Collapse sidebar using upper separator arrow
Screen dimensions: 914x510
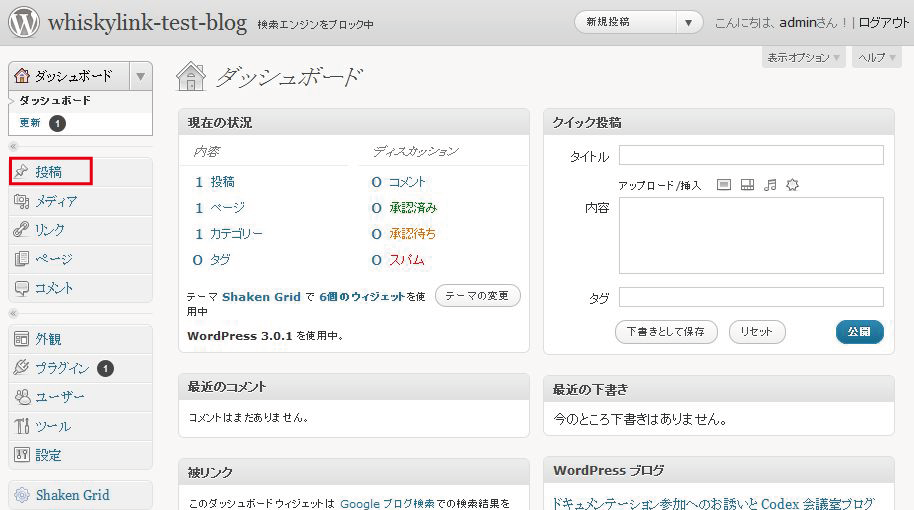(x=14, y=146)
